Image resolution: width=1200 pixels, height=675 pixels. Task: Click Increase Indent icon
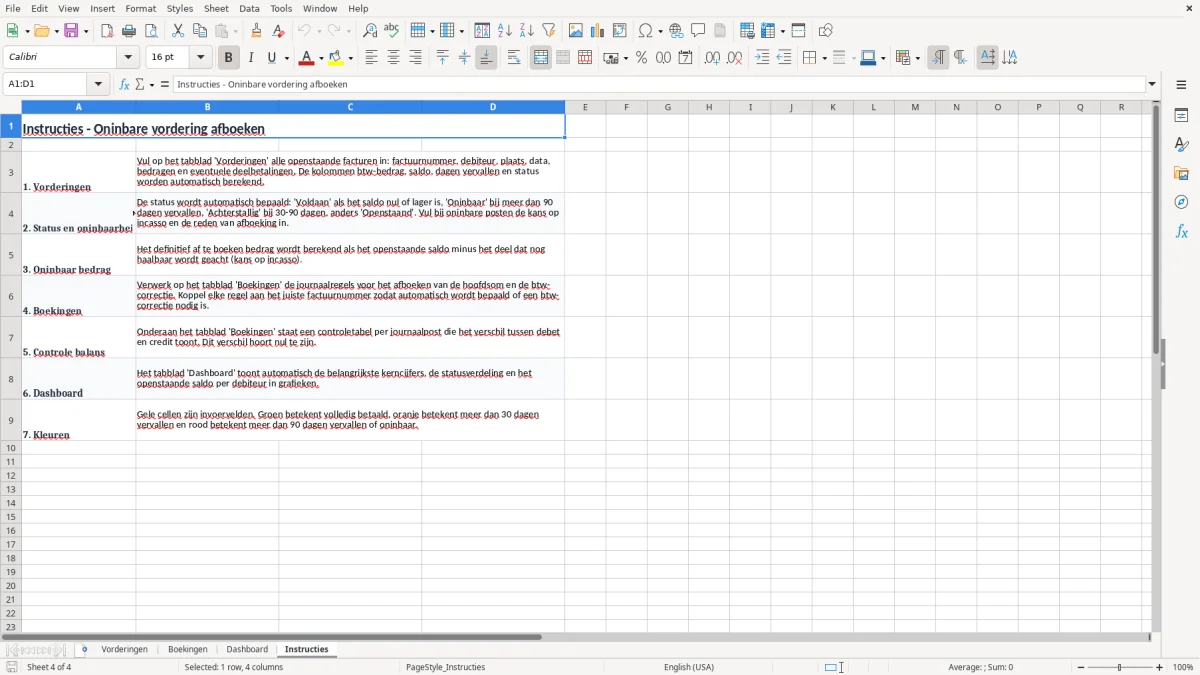tap(762, 58)
